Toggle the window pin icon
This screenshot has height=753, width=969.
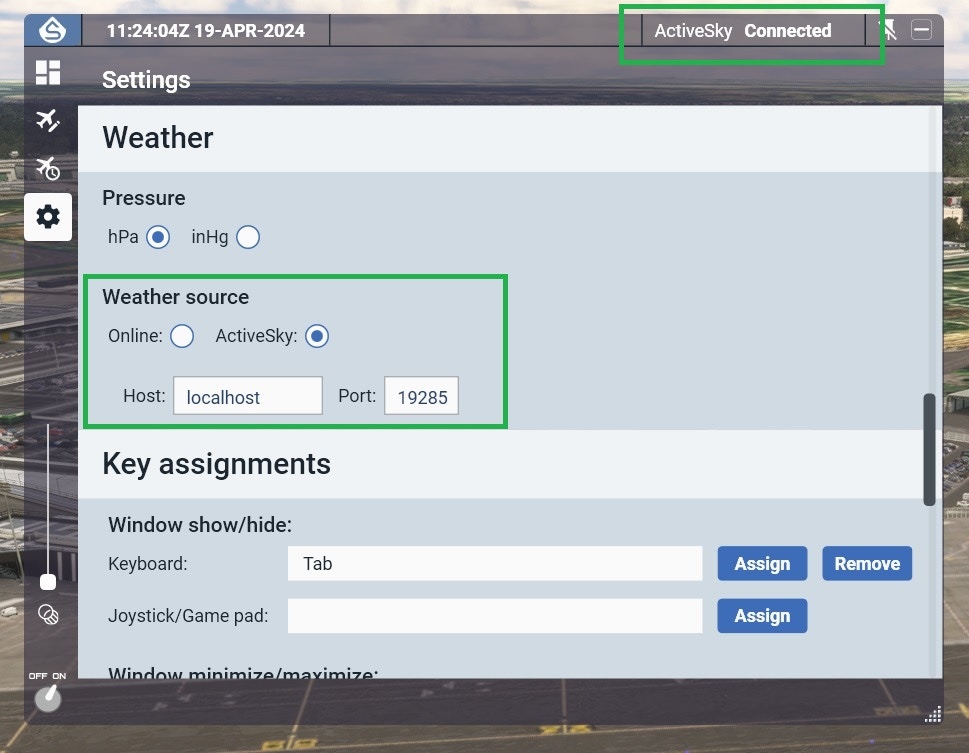[x=888, y=30]
